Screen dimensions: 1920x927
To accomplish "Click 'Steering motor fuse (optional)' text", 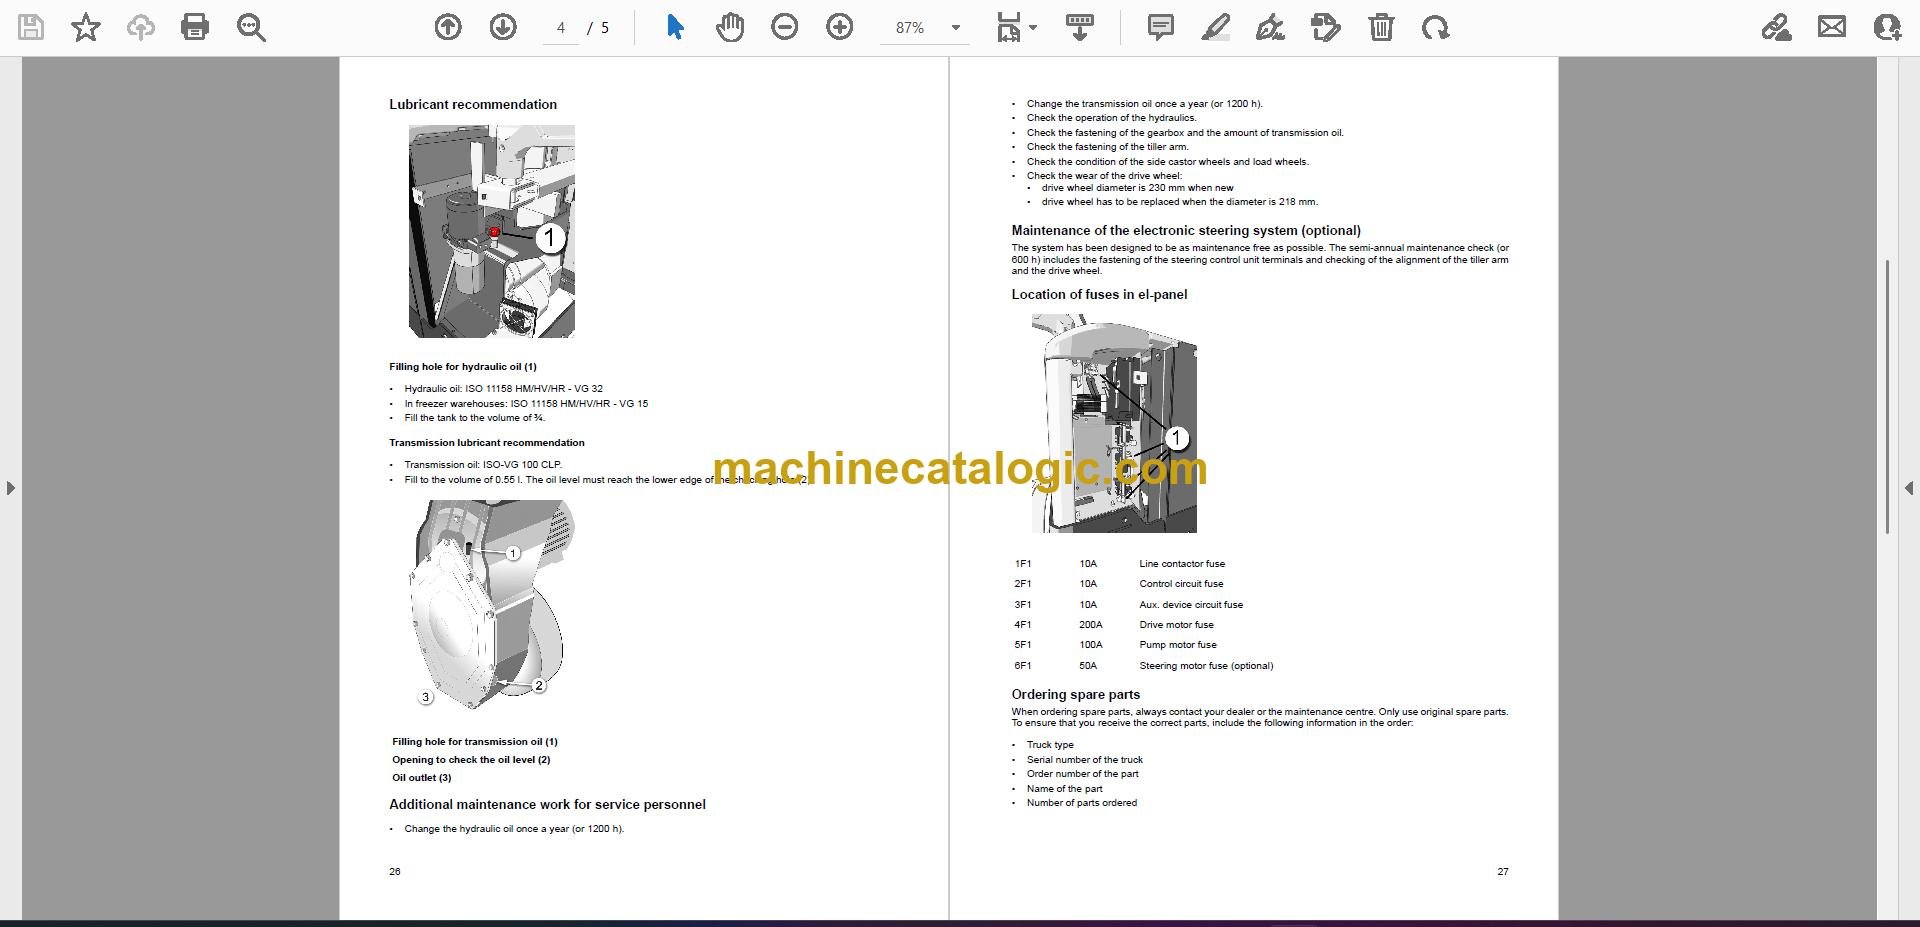I will (x=1206, y=666).
